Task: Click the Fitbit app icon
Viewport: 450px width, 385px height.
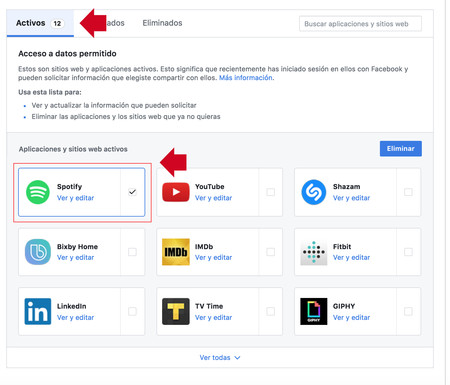Action: point(314,252)
